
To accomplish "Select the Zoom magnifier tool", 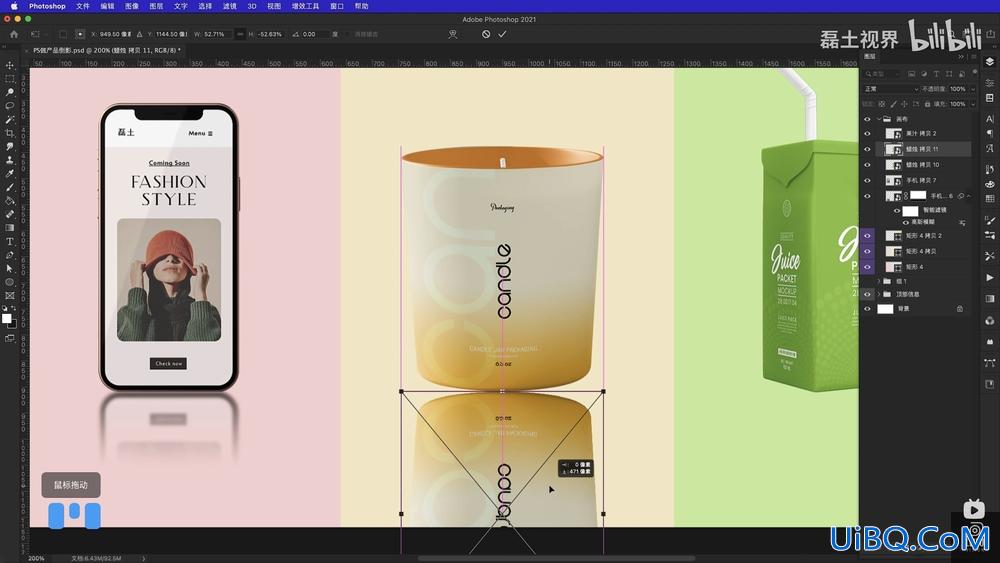I will tap(10, 92).
